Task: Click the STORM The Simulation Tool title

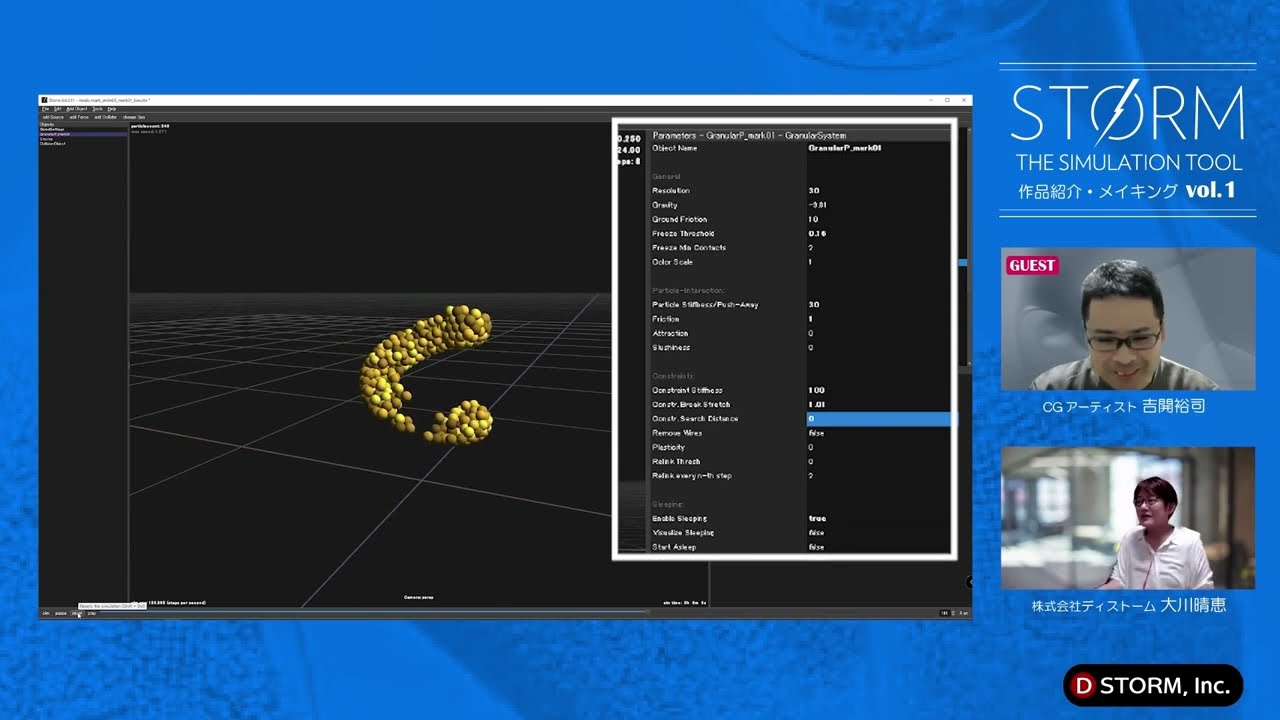Action: pyautogui.click(x=1128, y=127)
